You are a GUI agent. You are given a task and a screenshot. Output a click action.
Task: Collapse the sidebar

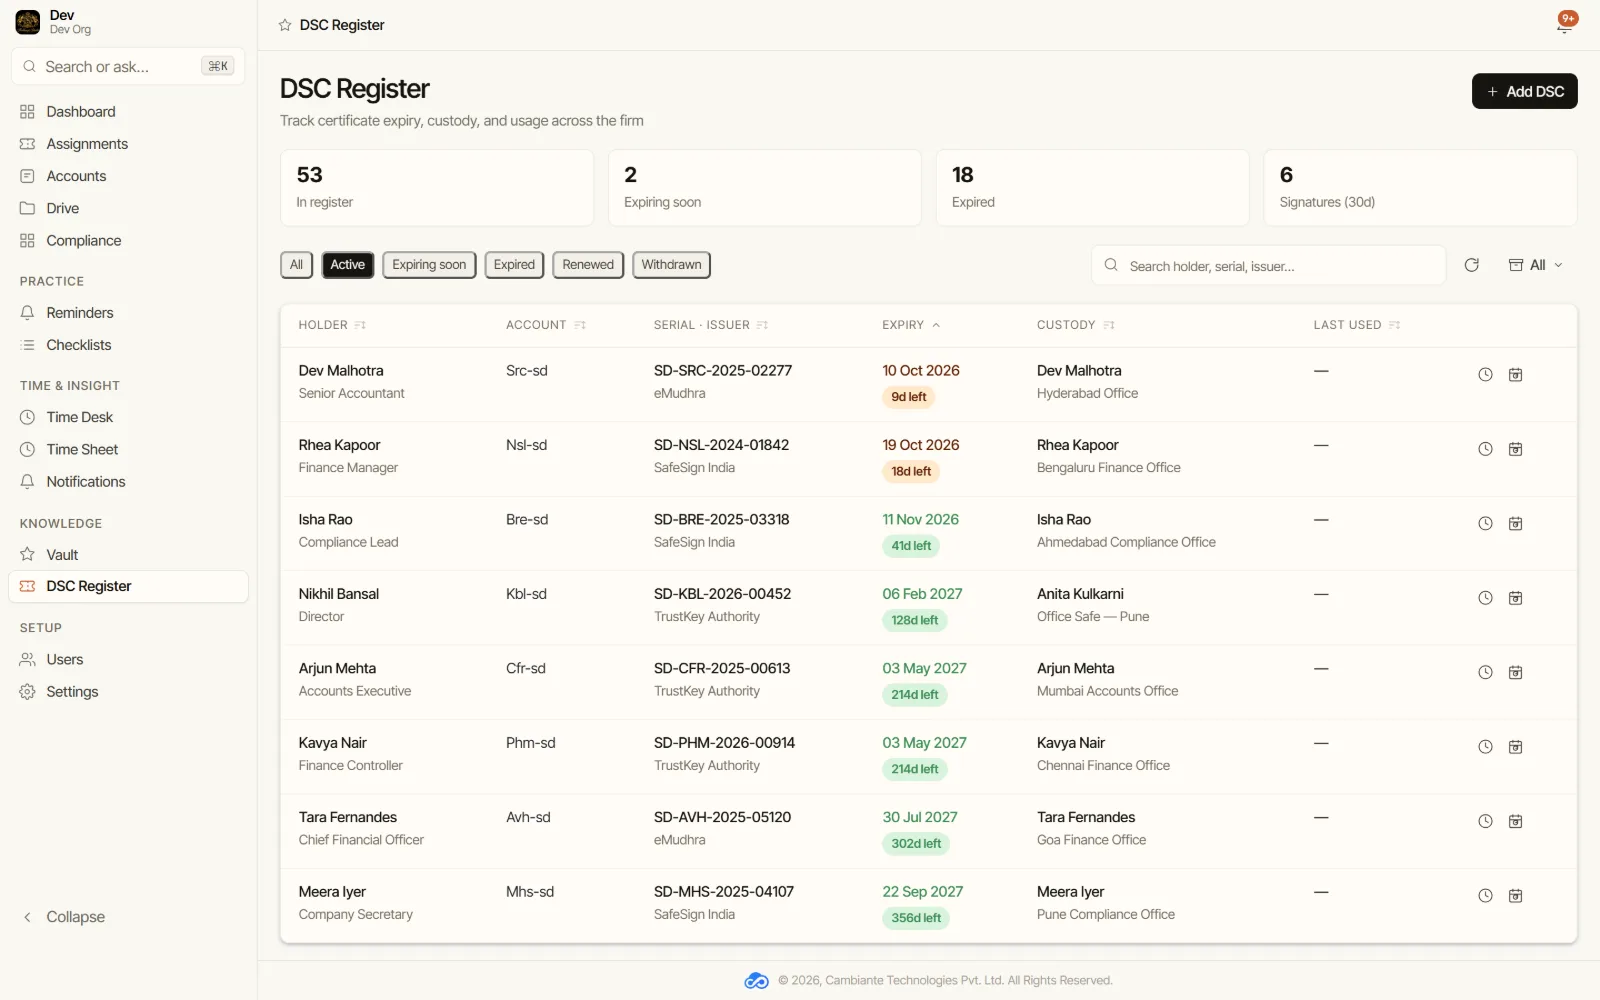(x=64, y=917)
